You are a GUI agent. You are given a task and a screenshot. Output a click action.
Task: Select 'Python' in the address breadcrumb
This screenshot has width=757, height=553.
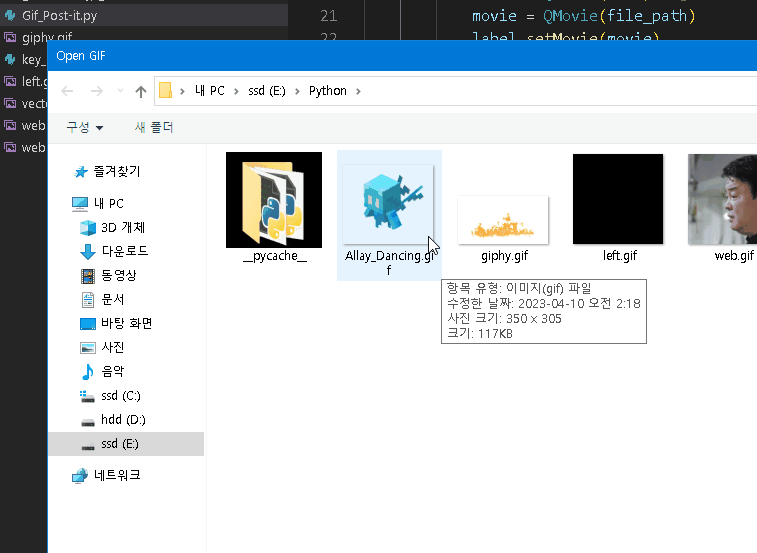tap(328, 91)
